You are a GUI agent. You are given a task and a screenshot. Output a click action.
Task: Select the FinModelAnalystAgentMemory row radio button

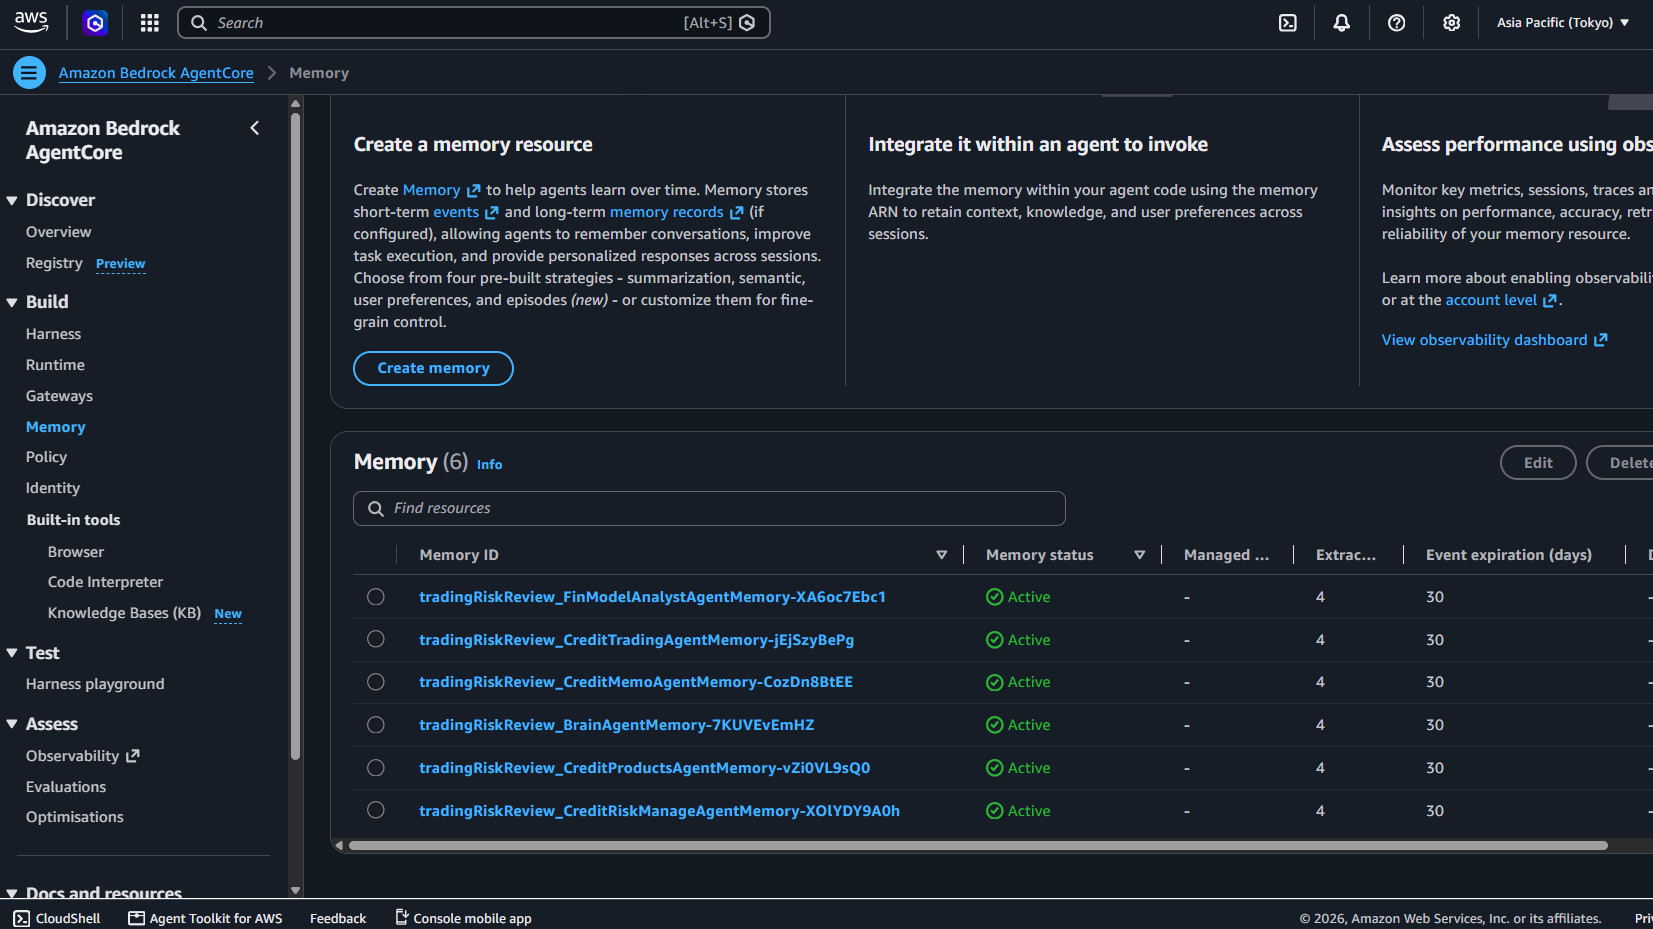(x=376, y=597)
